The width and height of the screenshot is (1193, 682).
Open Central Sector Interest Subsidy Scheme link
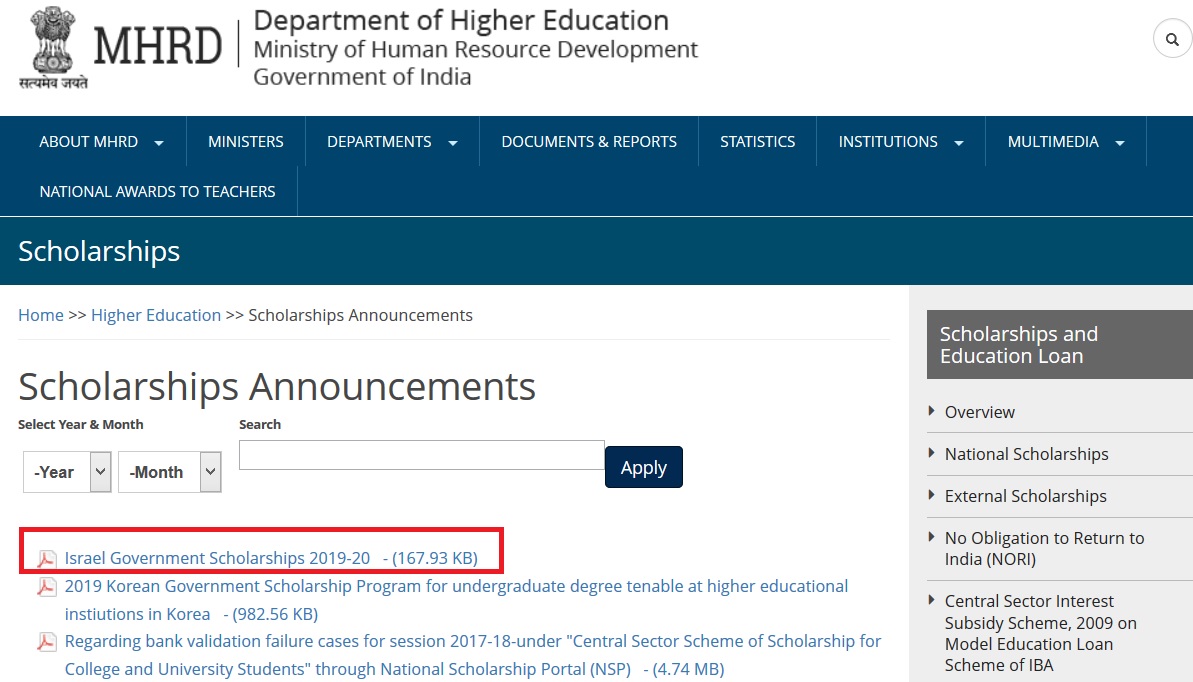(x=1041, y=633)
